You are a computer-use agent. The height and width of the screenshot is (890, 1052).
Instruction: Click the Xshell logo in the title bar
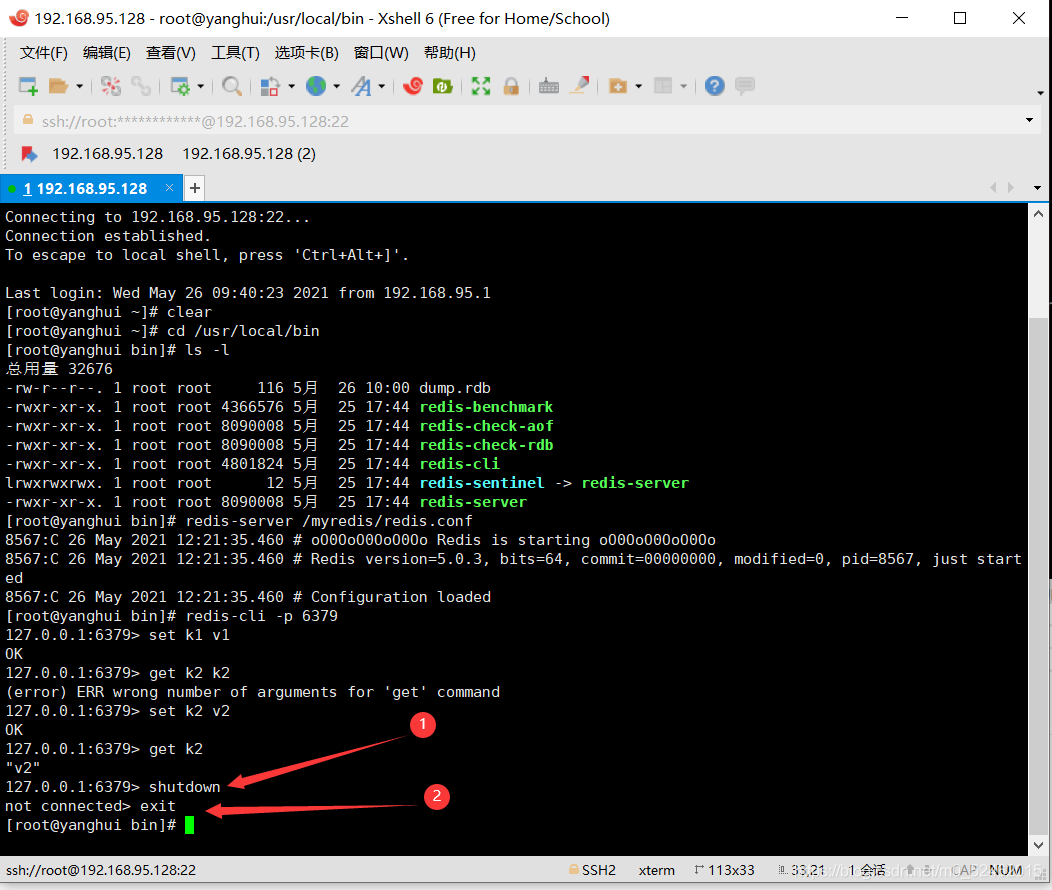click(19, 18)
